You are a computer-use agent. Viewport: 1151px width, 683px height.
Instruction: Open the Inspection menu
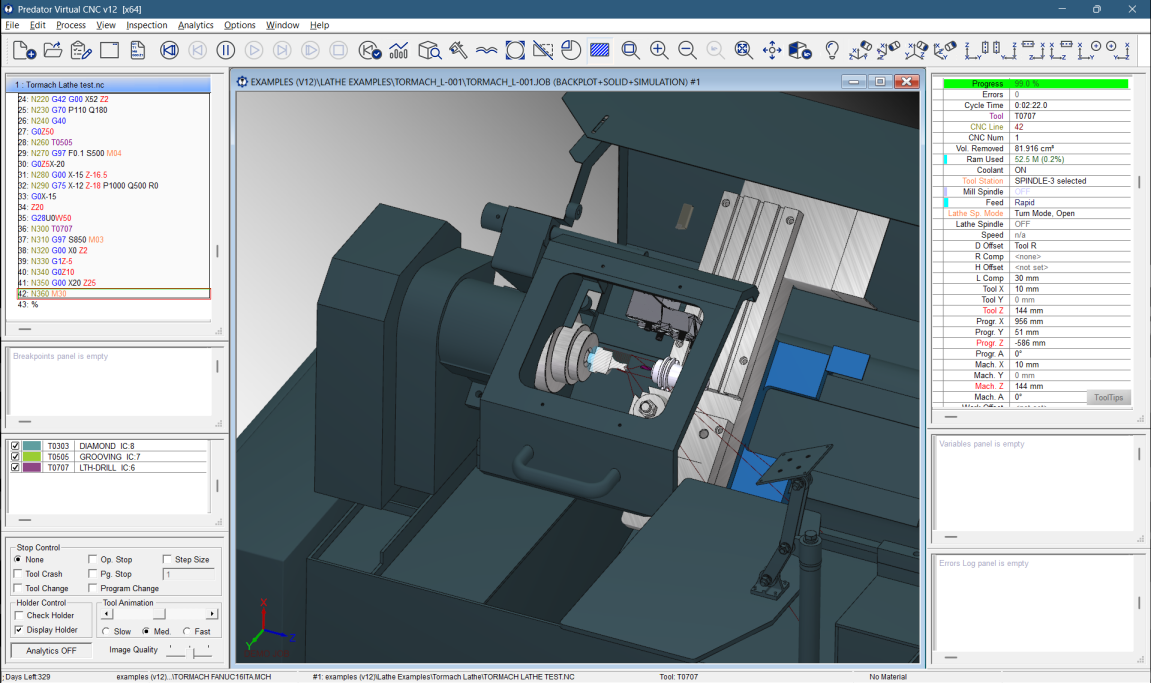pos(147,25)
